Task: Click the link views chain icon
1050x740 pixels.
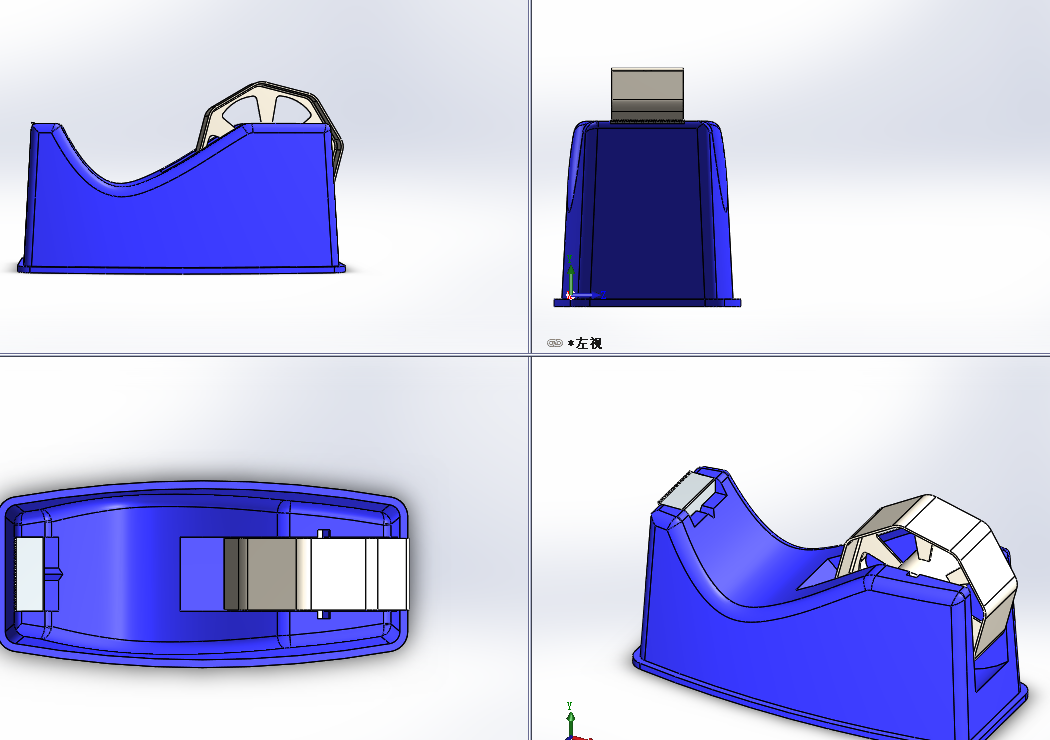Action: pyautogui.click(x=554, y=343)
